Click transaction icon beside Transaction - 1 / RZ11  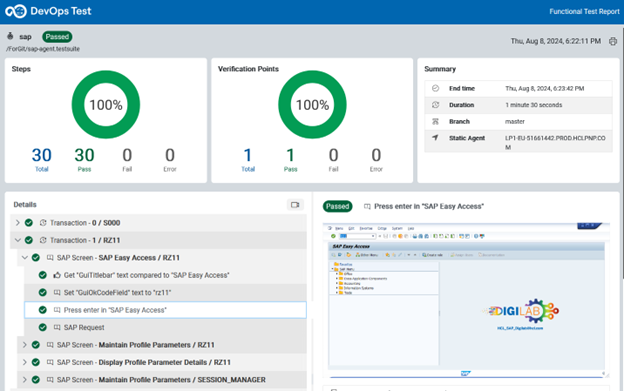(x=43, y=240)
